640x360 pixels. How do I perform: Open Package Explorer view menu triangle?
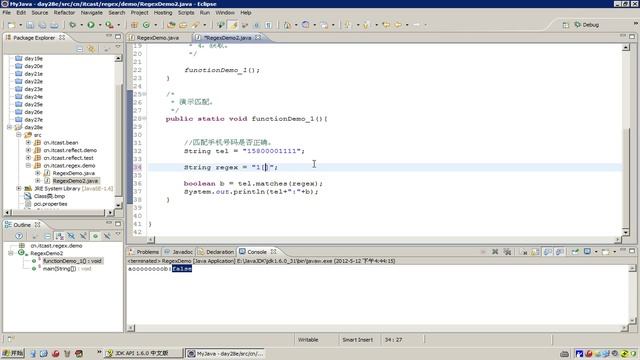[118, 47]
